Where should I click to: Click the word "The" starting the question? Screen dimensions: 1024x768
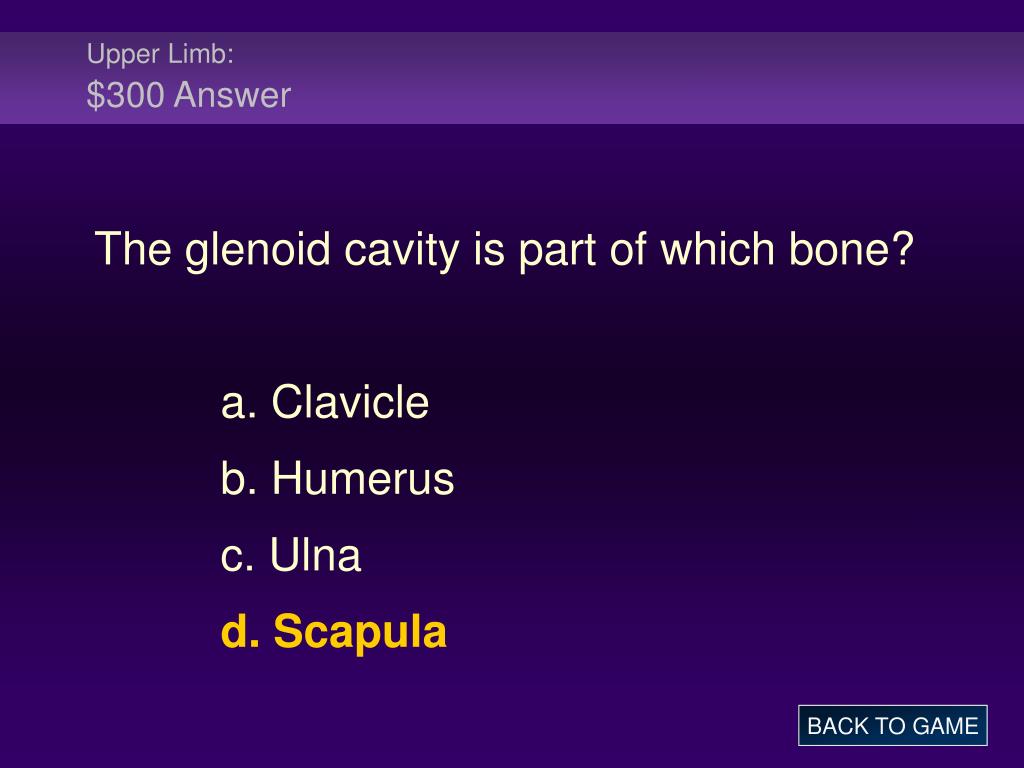coord(133,249)
